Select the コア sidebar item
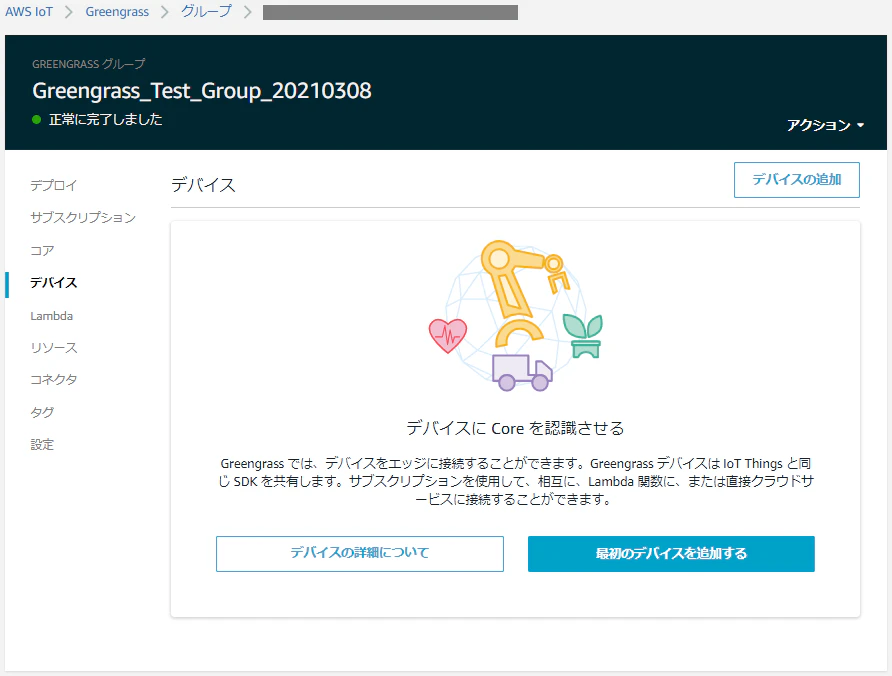 [x=42, y=250]
